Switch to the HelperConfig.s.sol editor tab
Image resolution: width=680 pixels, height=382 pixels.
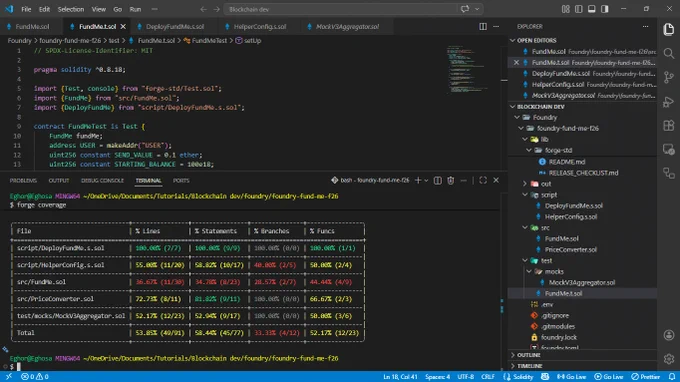tap(260, 26)
